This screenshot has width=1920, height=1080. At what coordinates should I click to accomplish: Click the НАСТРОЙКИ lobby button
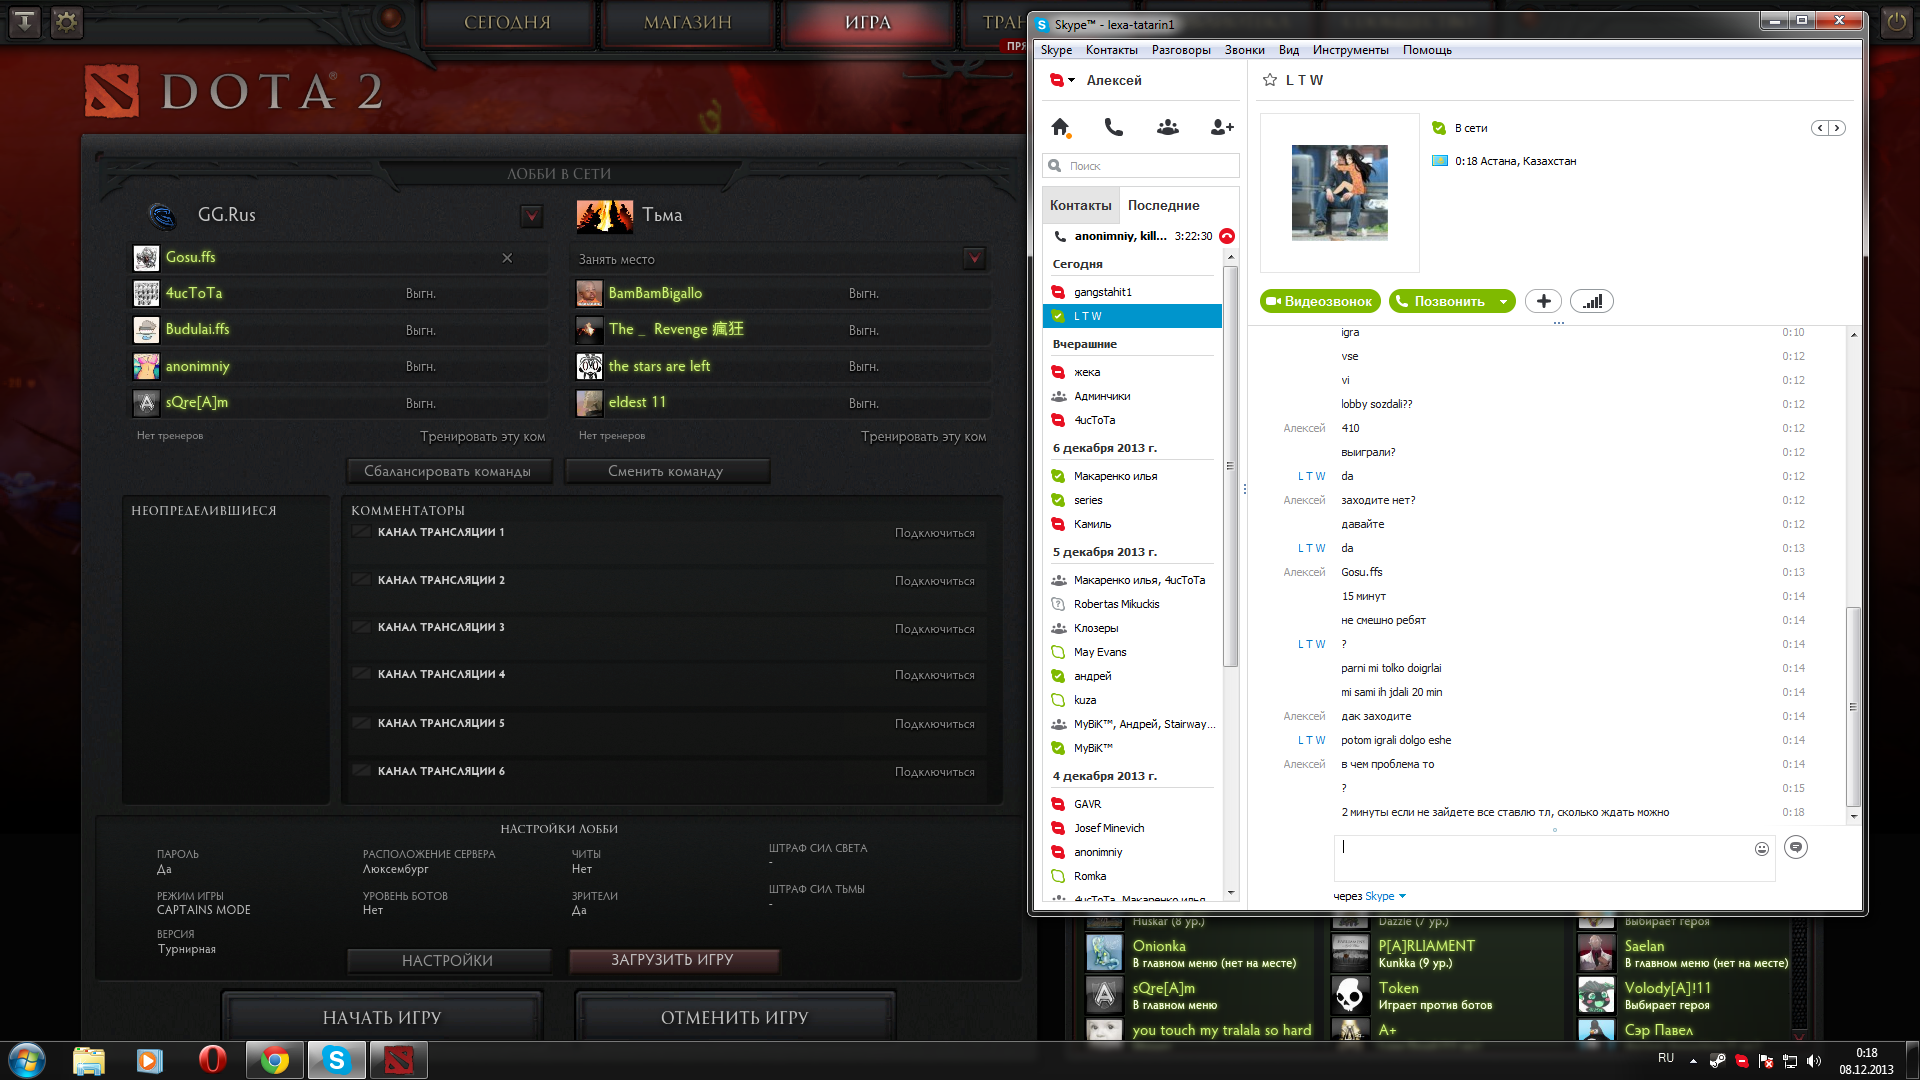[448, 960]
